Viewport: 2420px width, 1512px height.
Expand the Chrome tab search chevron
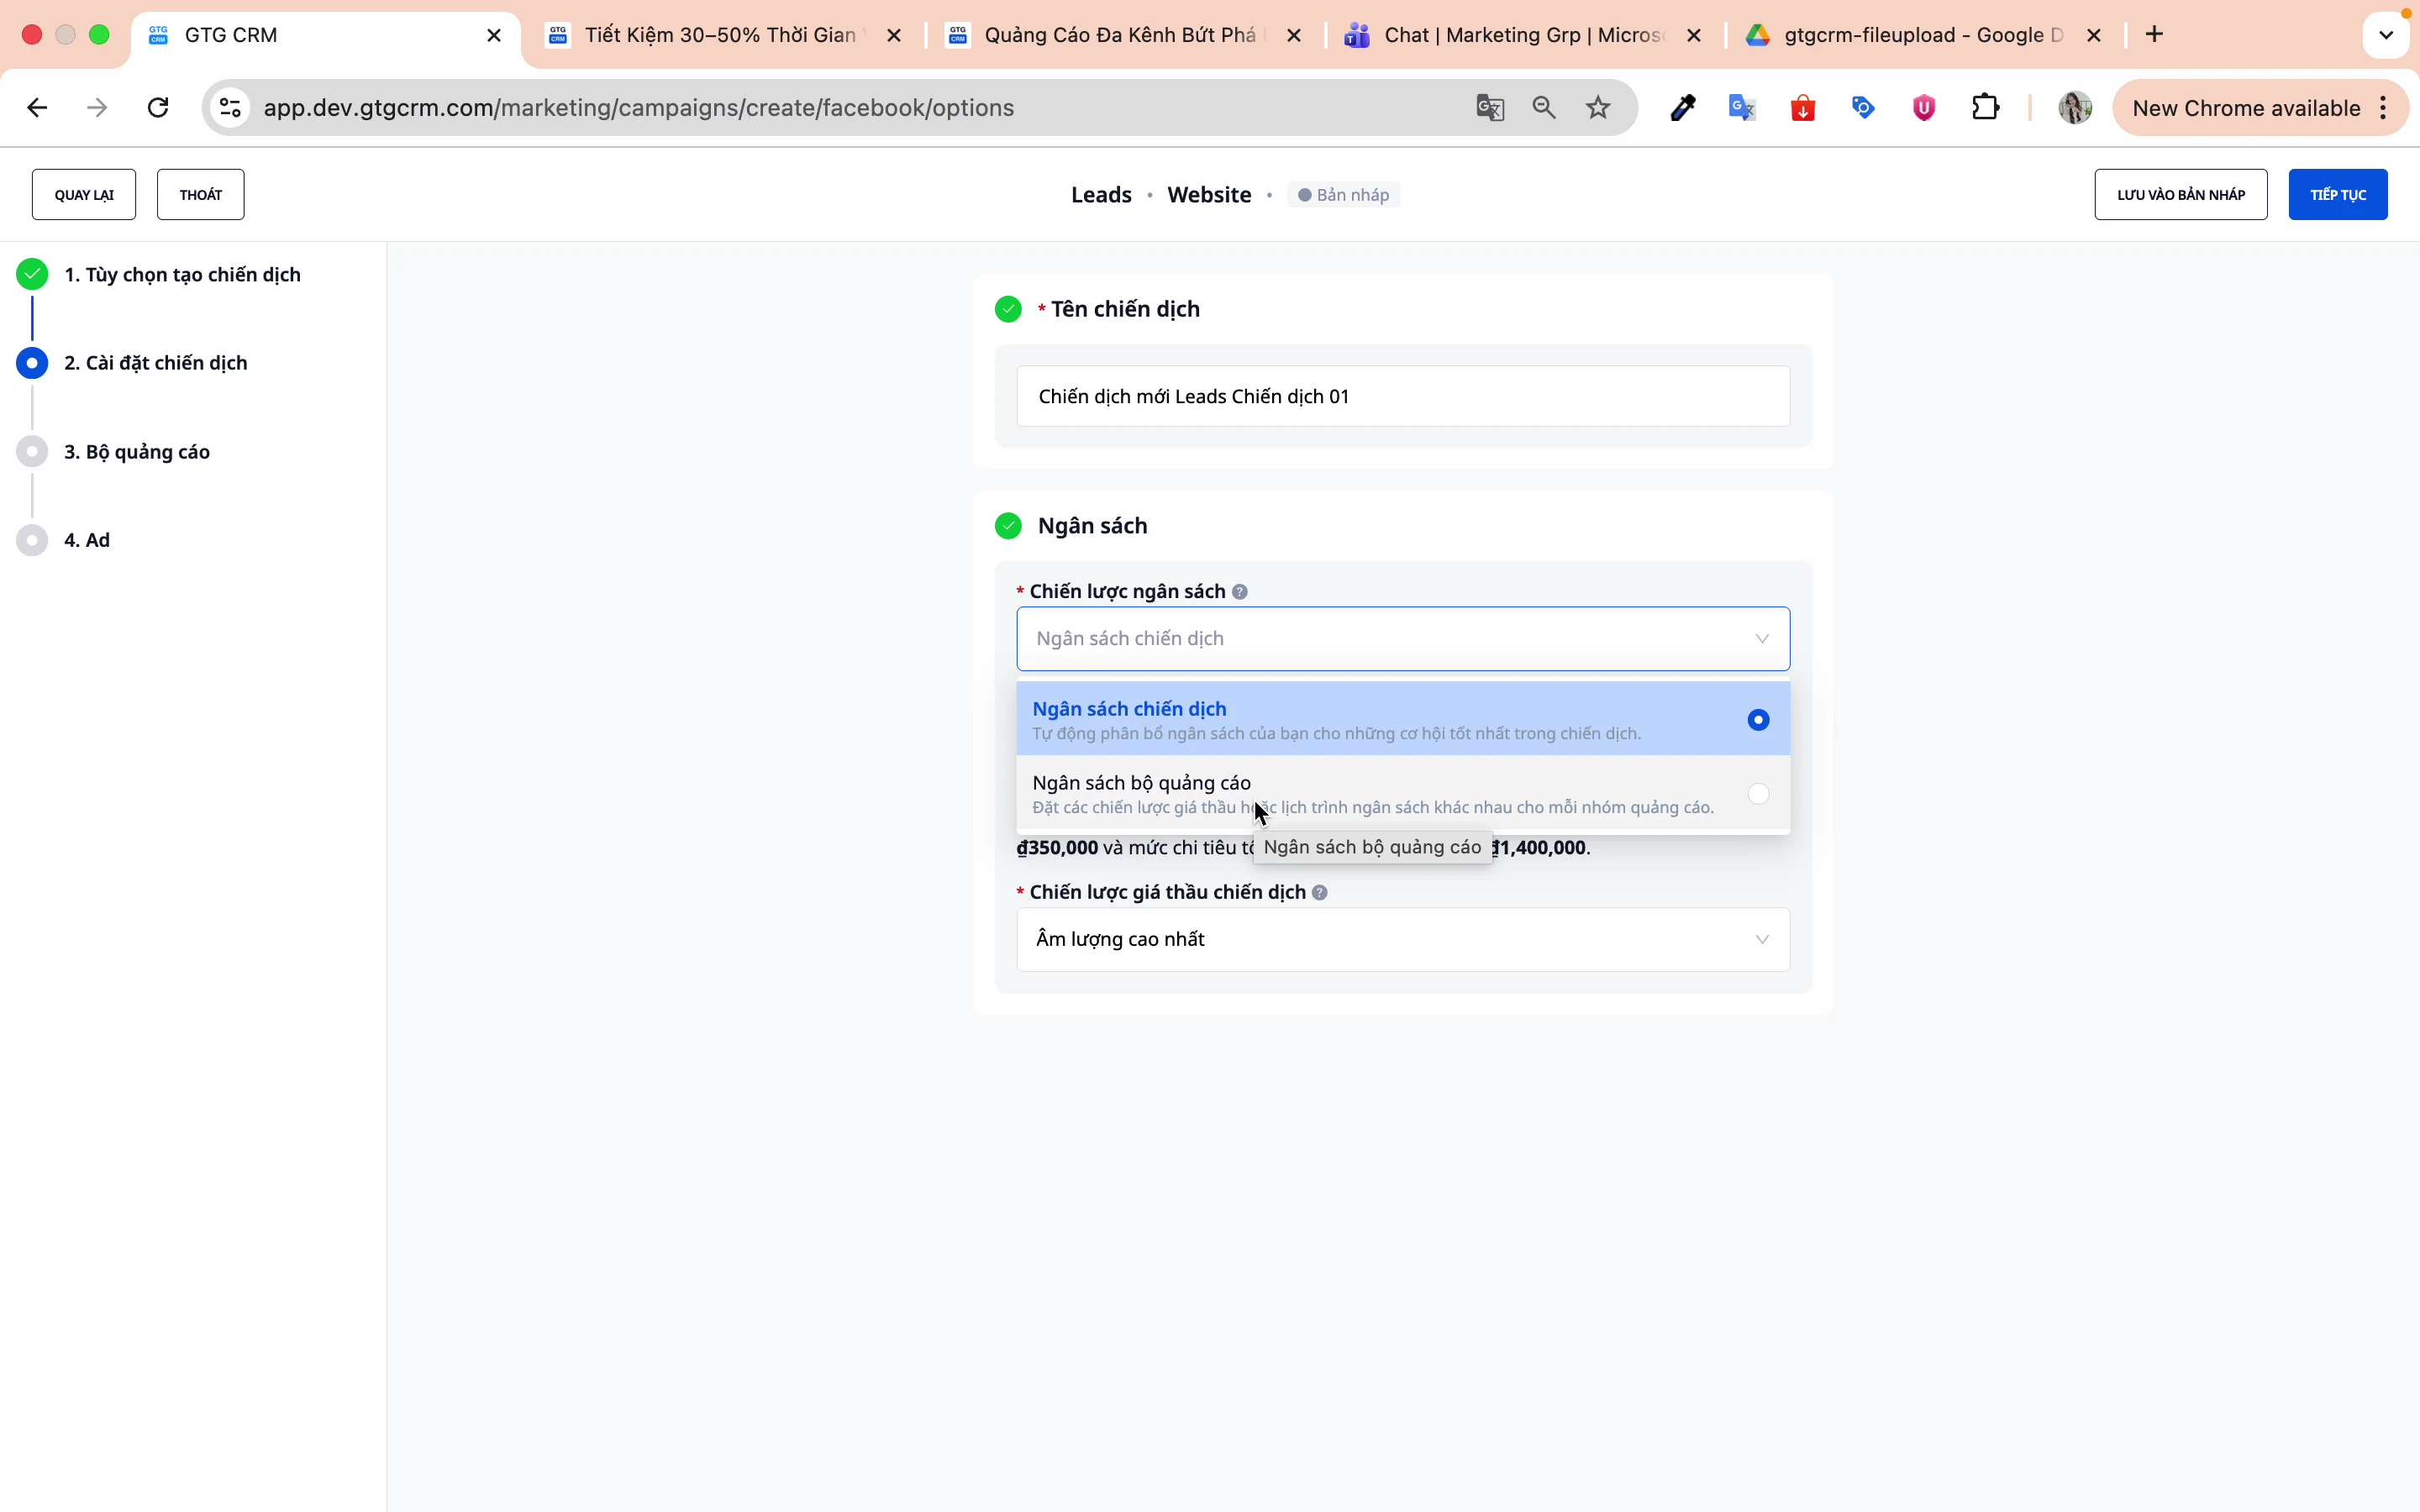click(x=2386, y=36)
